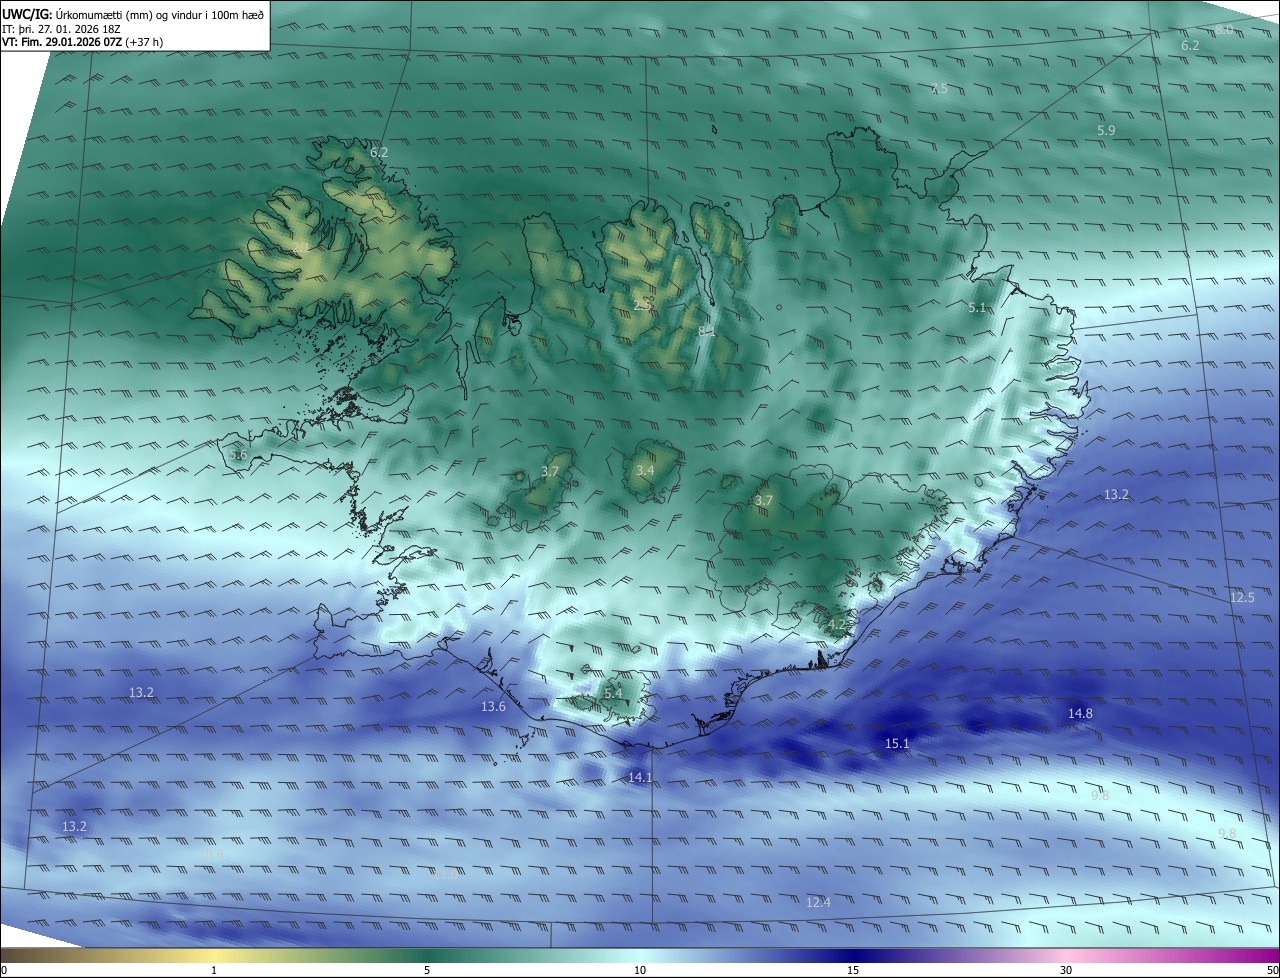Image resolution: width=1280 pixels, height=978 pixels.
Task: Click the '5' tick label on the color scale
Action: click(427, 970)
